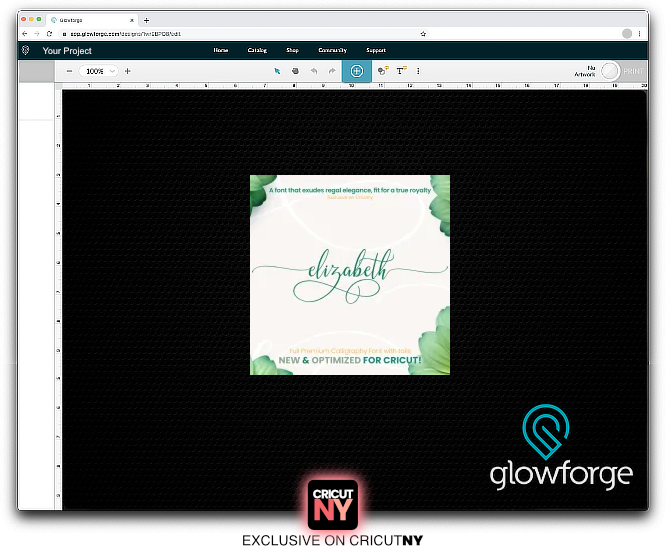Image resolution: width=666 pixels, height=552 pixels.
Task: Select the text tool
Action: (x=401, y=71)
